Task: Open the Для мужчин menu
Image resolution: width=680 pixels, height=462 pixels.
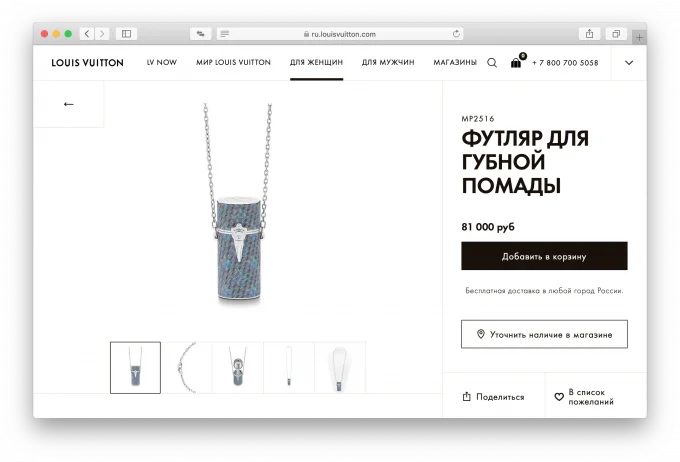Action: (388, 62)
